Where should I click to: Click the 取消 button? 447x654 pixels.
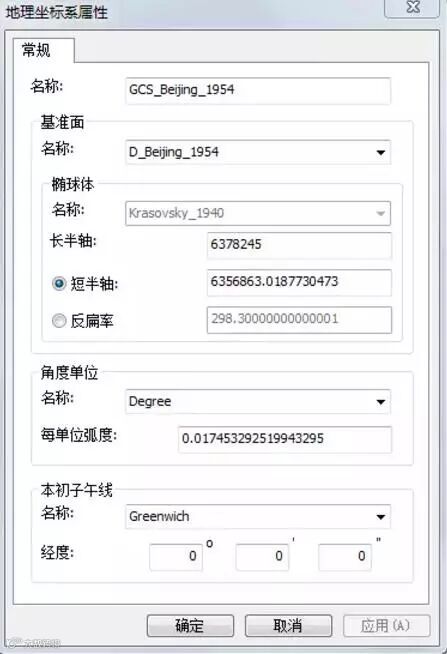coord(288,626)
